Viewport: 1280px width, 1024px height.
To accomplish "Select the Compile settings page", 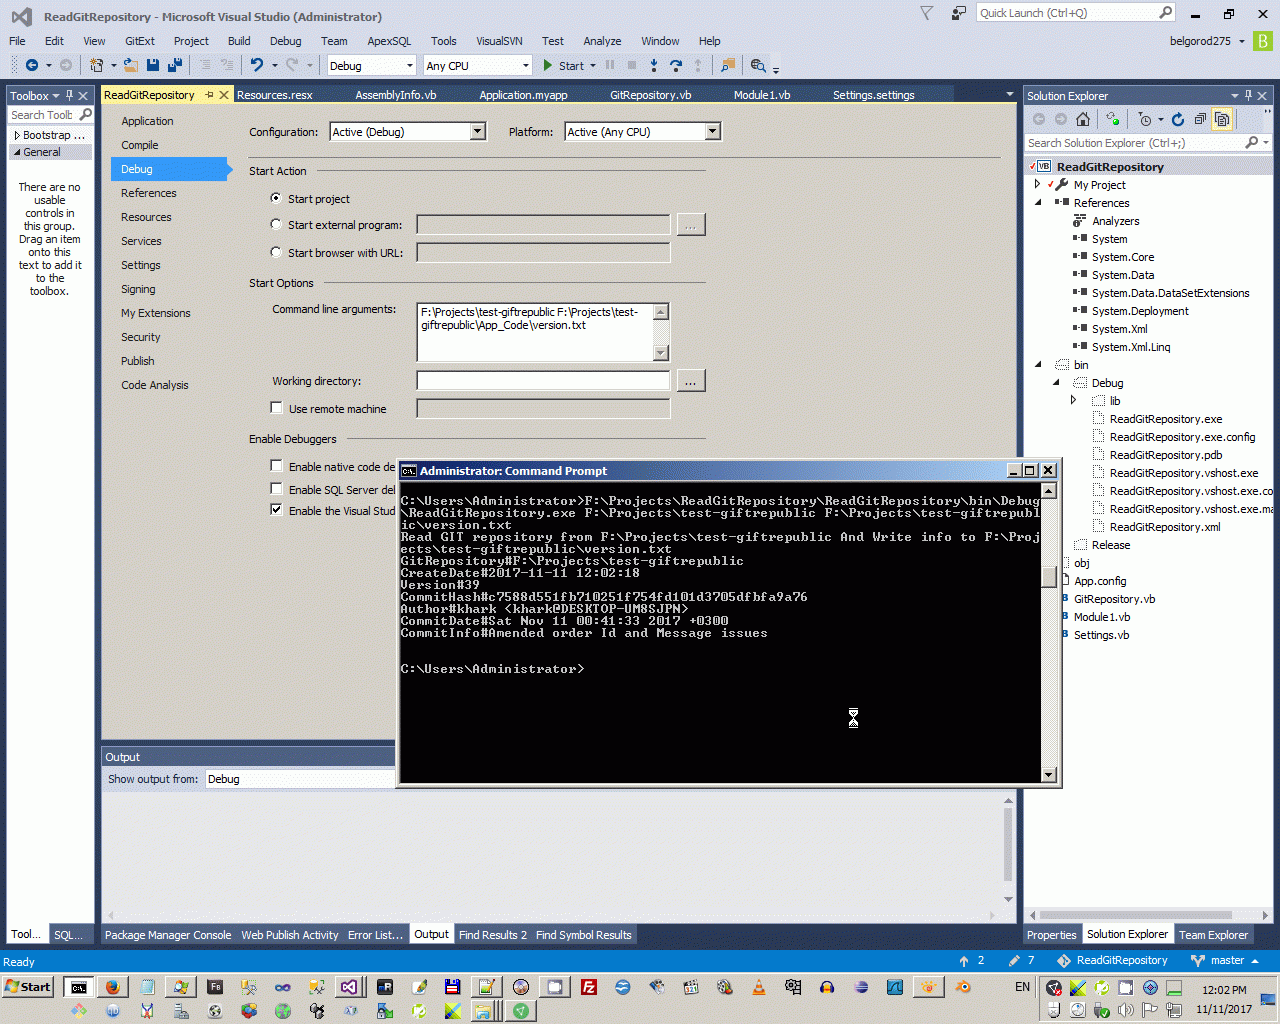I will [140, 145].
